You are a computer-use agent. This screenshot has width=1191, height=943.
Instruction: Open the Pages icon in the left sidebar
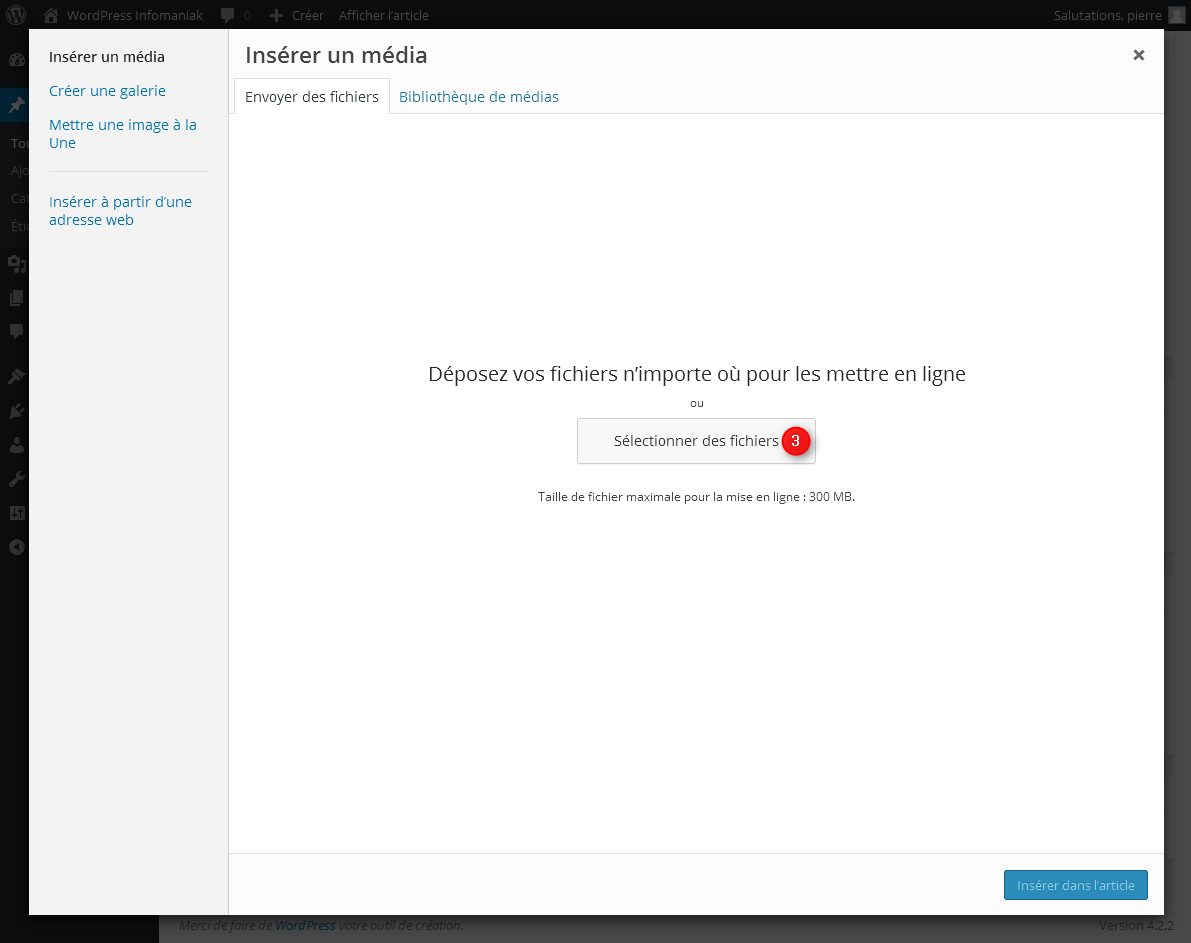(16, 297)
